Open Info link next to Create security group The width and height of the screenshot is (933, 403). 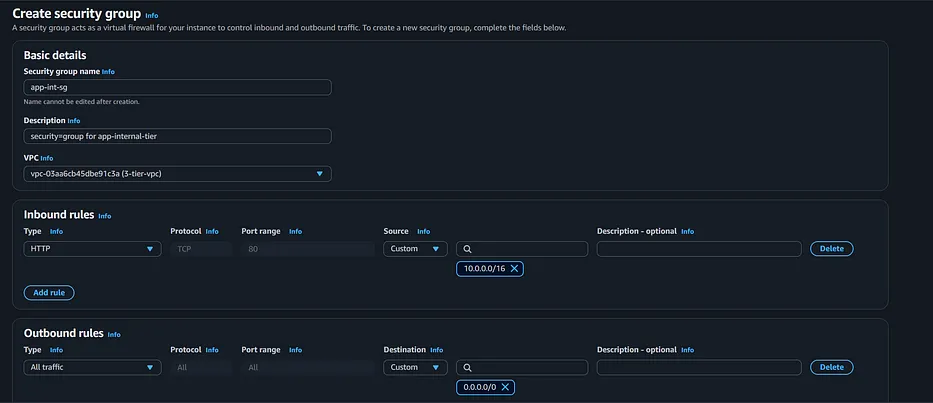(152, 15)
